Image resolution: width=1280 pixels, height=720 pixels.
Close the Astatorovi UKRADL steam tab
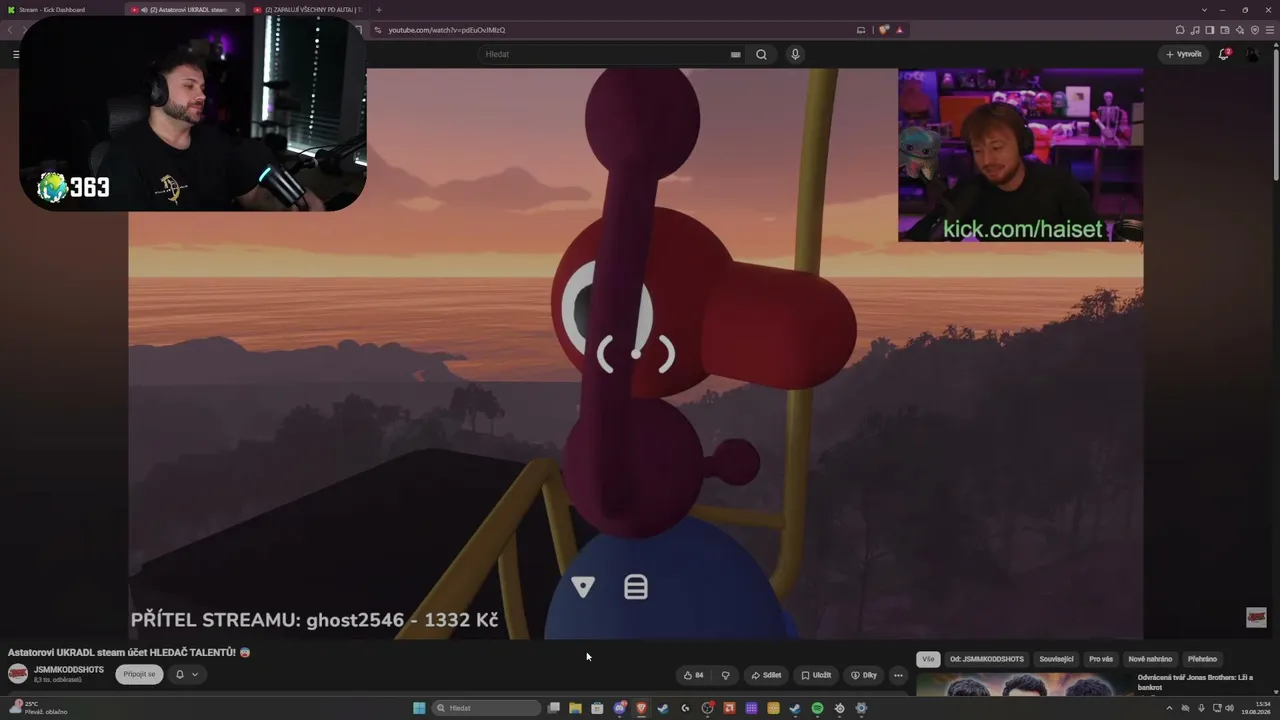tap(237, 10)
